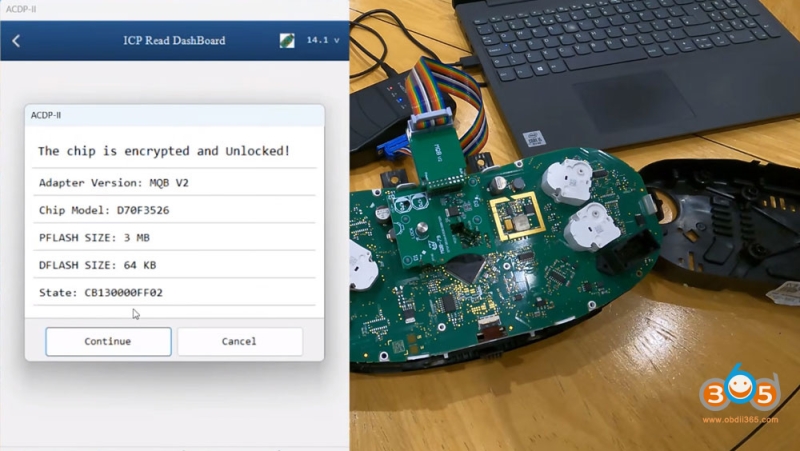This screenshot has width=800, height=451.
Task: Go back using the header arrow
Action: [16, 41]
